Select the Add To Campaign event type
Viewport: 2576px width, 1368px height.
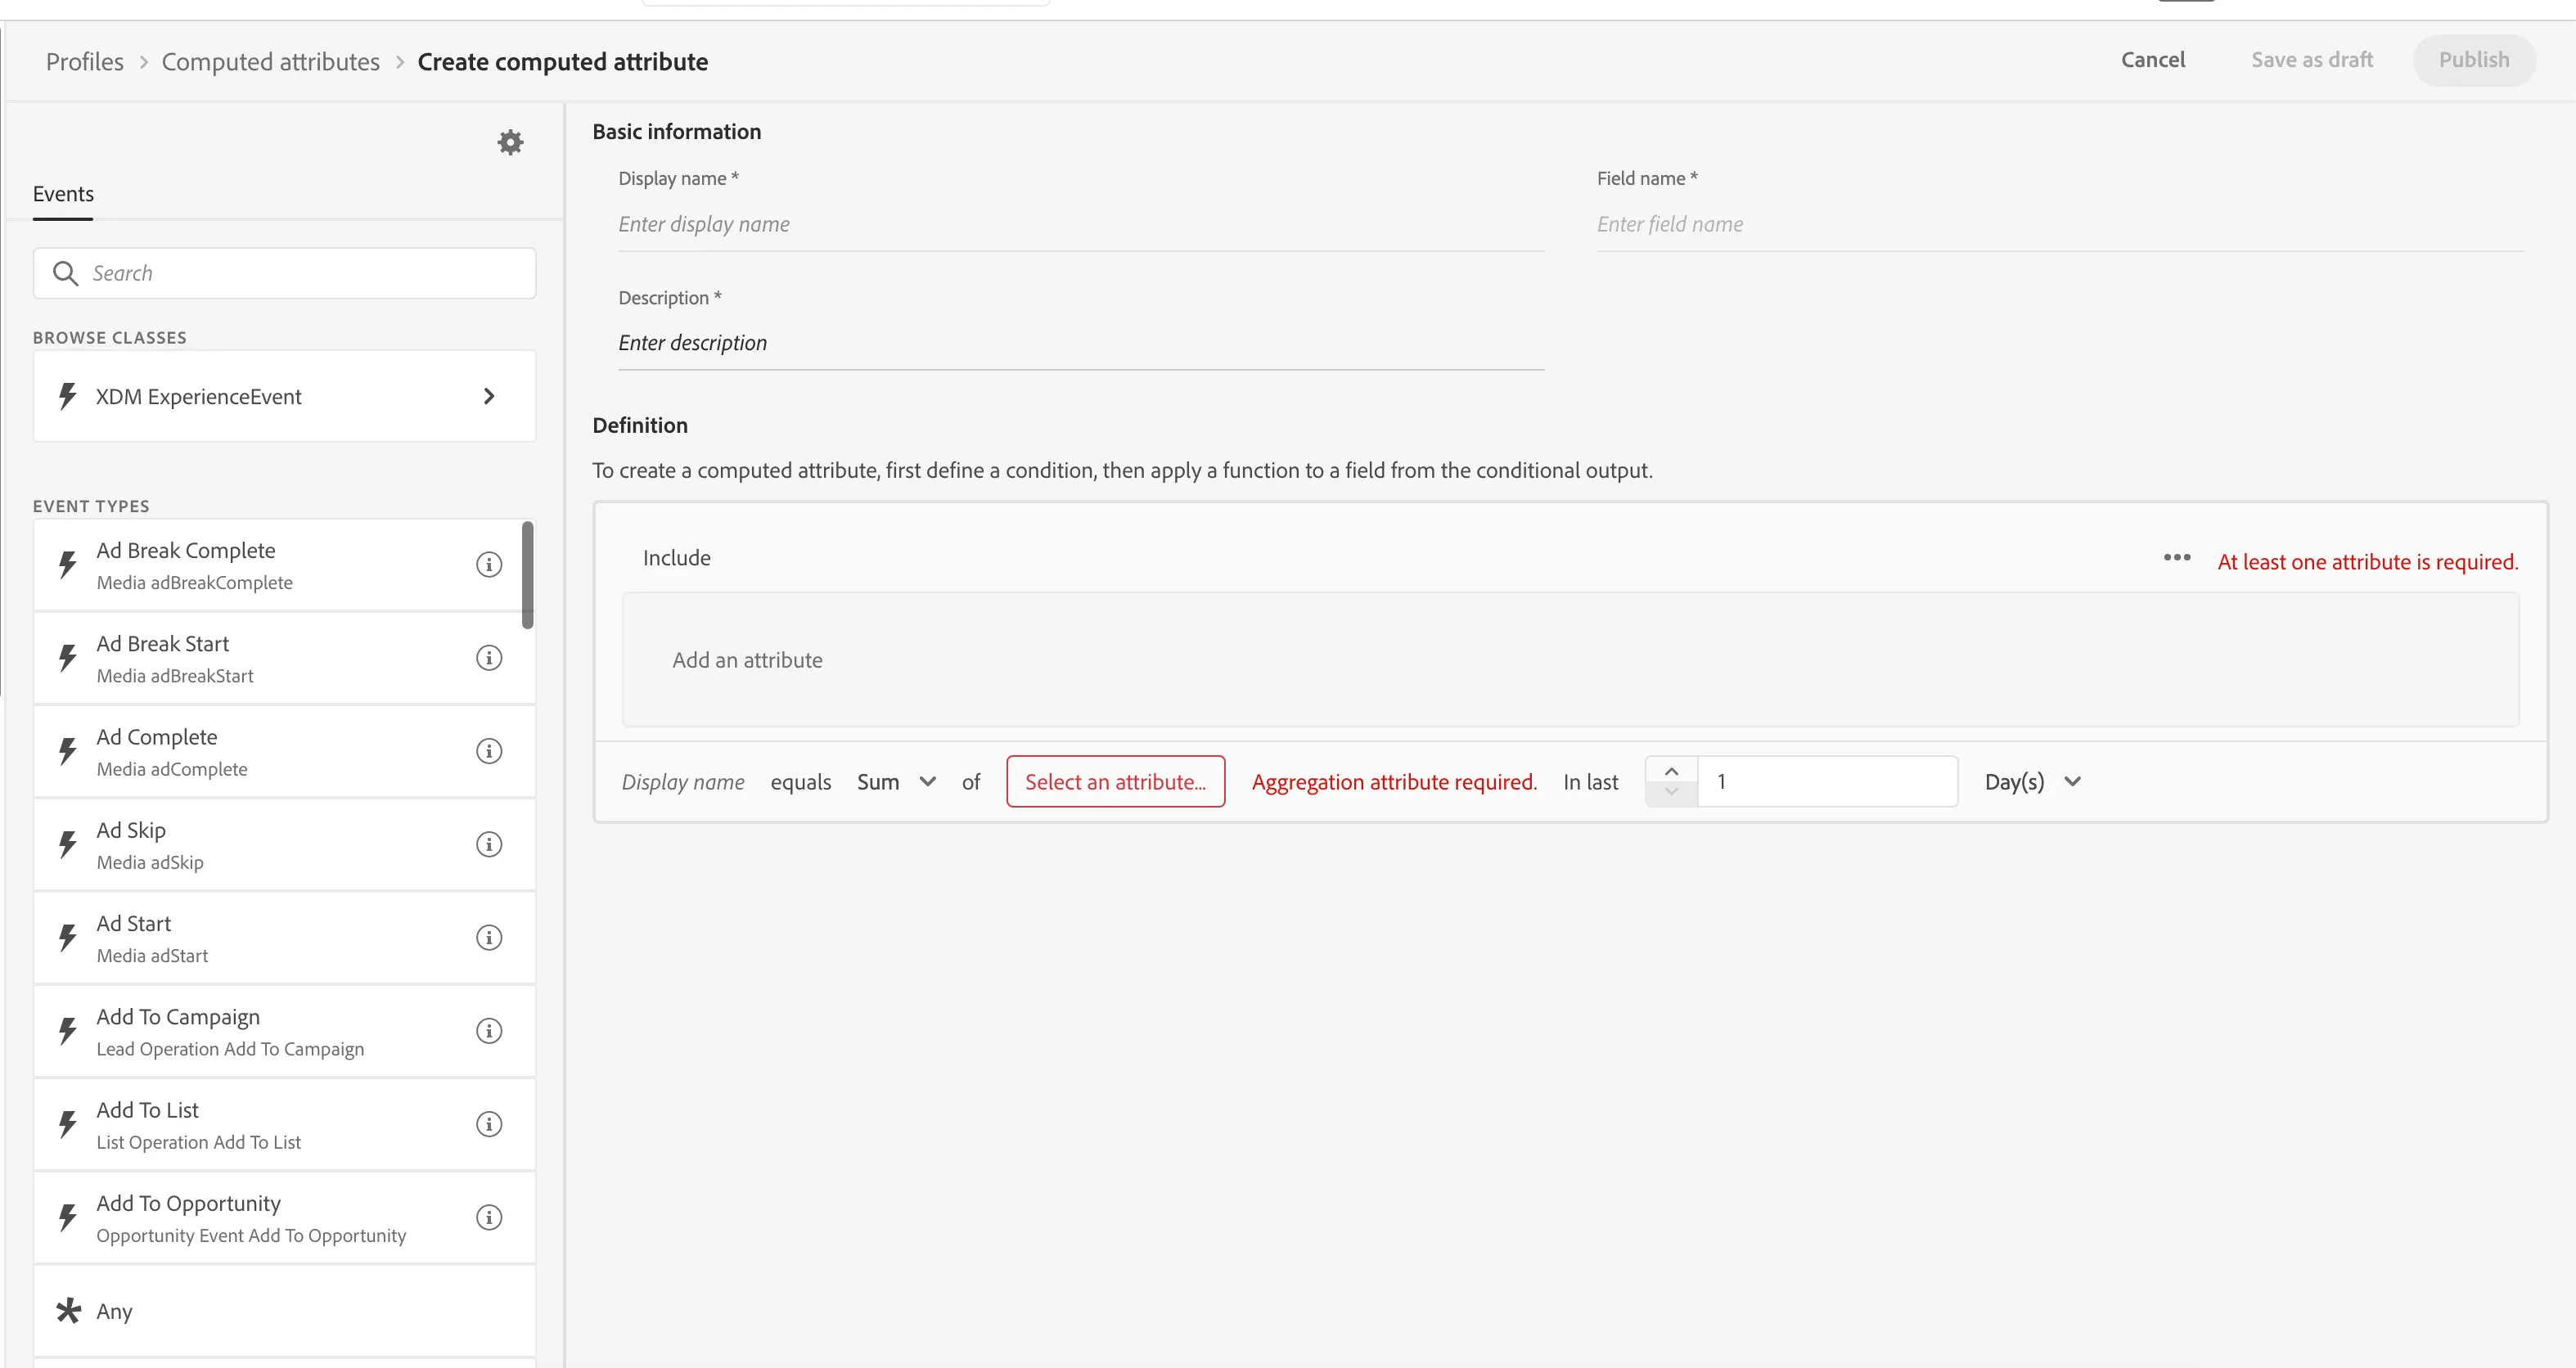284,1031
